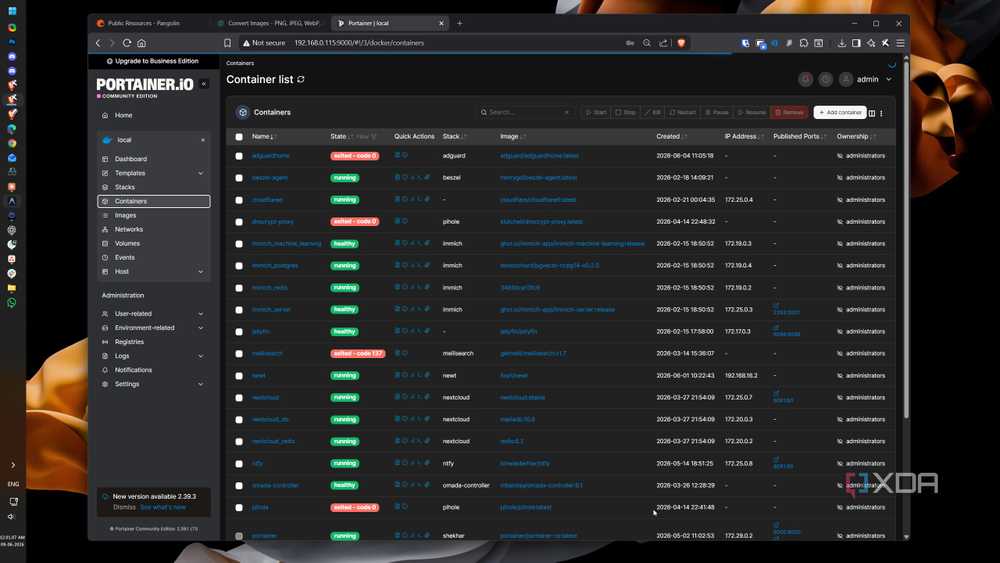Select all containers checkbox
Viewport: 1000px width, 563px height.
[239, 136]
